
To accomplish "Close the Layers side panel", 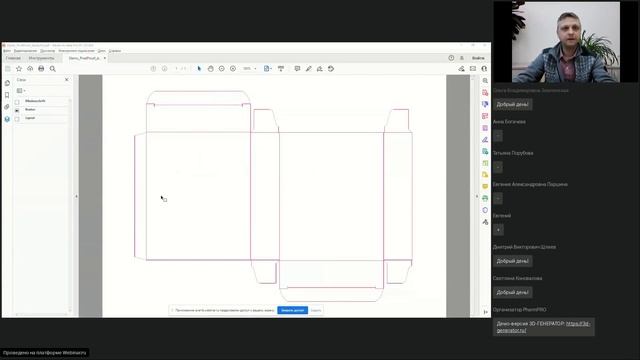I will point(67,80).
